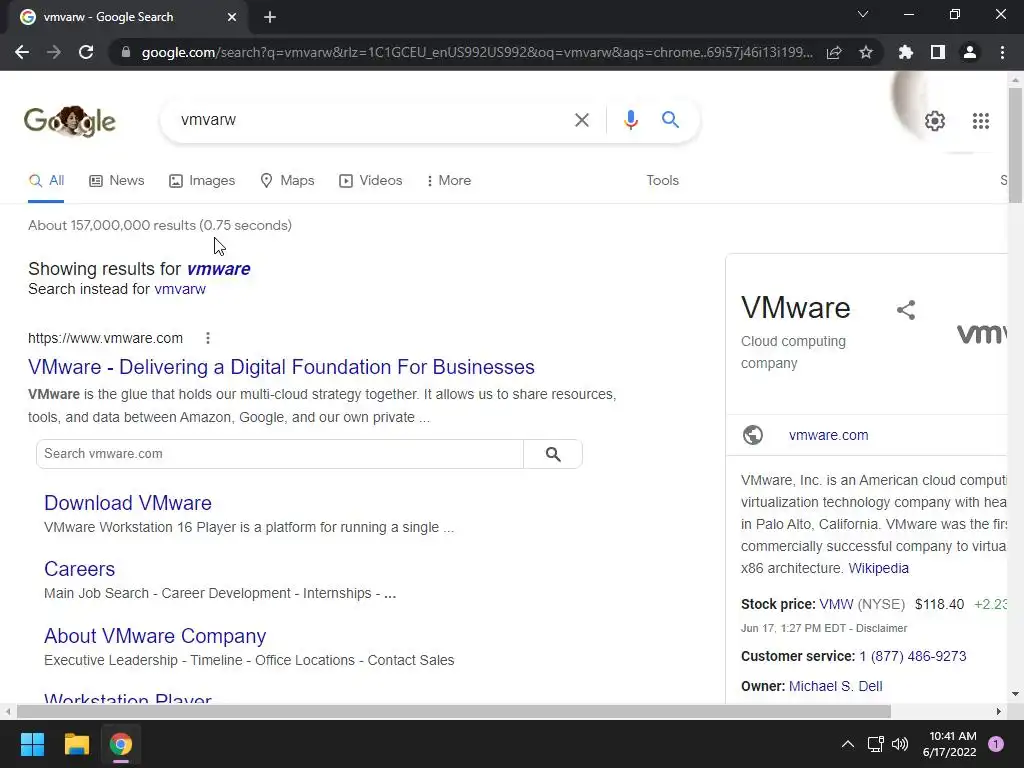Screen dimensions: 1024x768
Task: Open the Wikipedia source link
Action: pos(878,568)
